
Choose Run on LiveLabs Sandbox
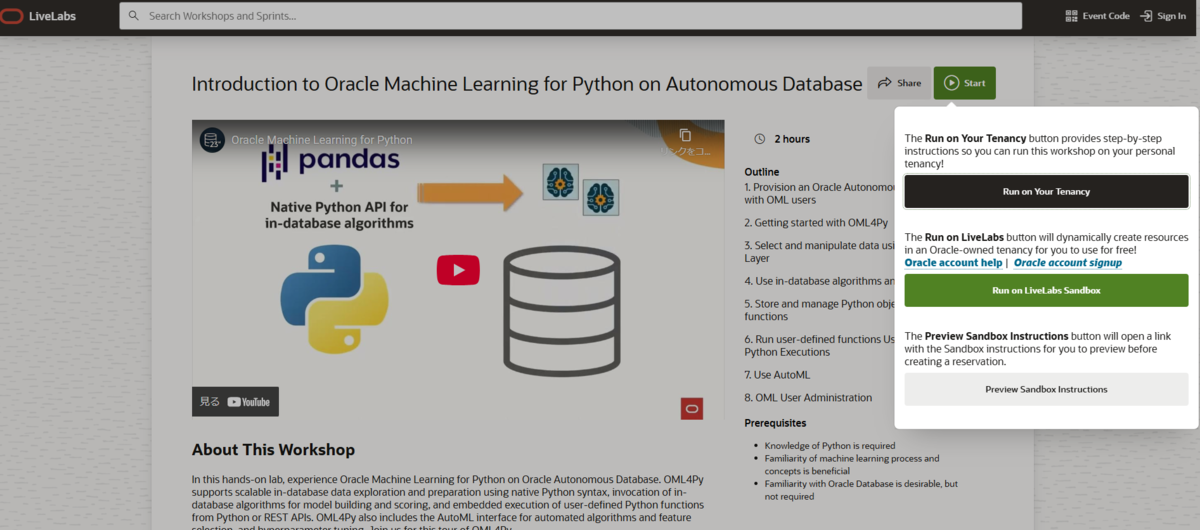click(1046, 290)
